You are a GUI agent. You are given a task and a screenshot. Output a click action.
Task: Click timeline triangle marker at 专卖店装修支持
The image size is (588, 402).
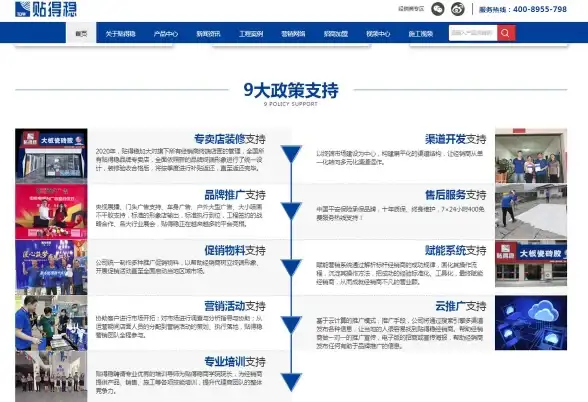tap(291, 153)
